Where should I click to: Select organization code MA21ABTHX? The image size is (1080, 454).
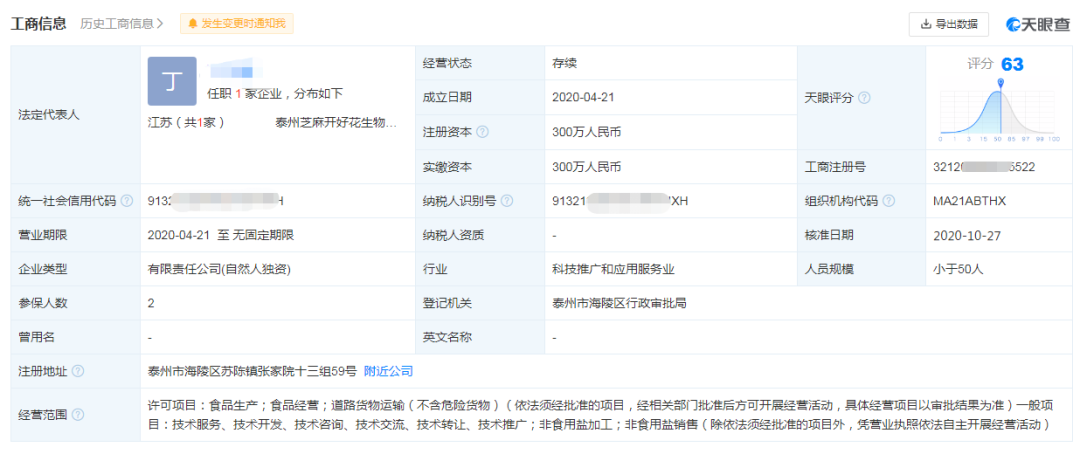click(x=972, y=201)
